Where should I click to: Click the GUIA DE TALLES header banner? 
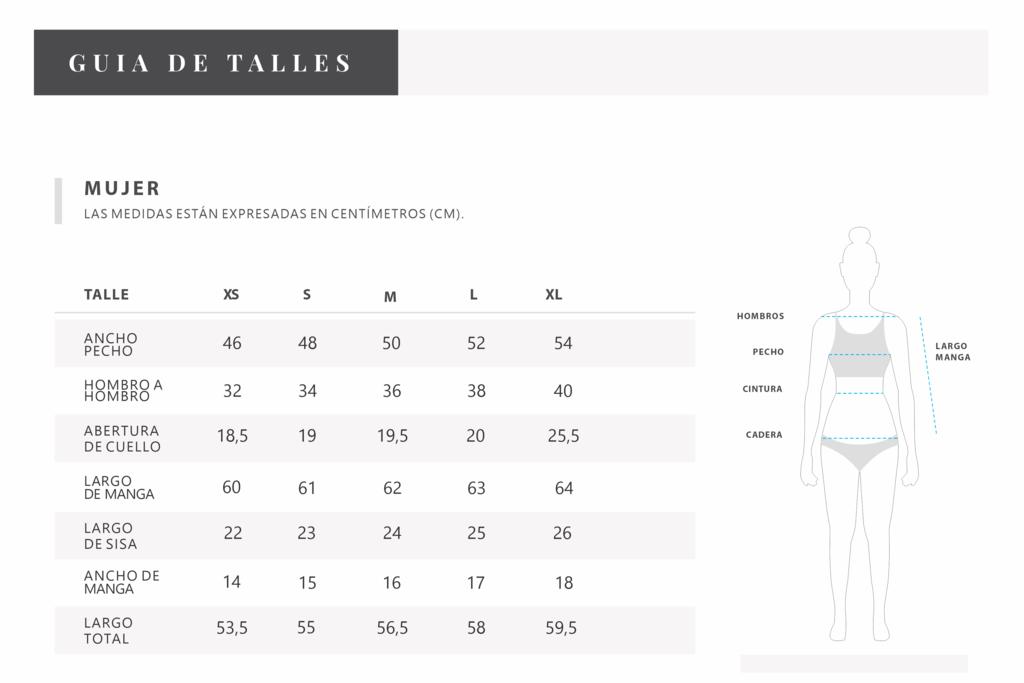click(x=216, y=62)
